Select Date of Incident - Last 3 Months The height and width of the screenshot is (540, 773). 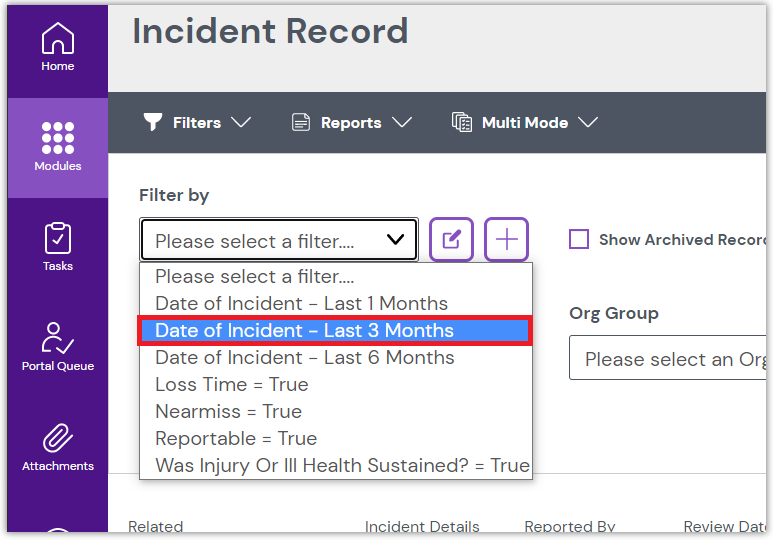[304, 331]
